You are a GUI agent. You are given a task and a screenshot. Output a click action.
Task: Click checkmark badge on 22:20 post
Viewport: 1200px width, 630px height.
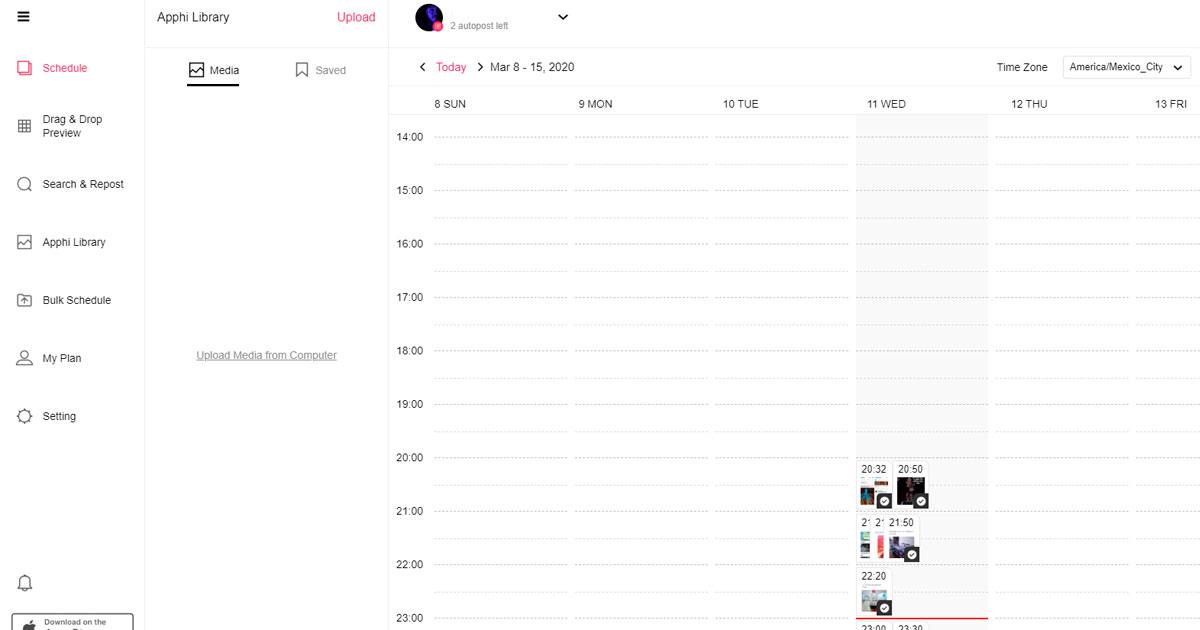(x=884, y=607)
